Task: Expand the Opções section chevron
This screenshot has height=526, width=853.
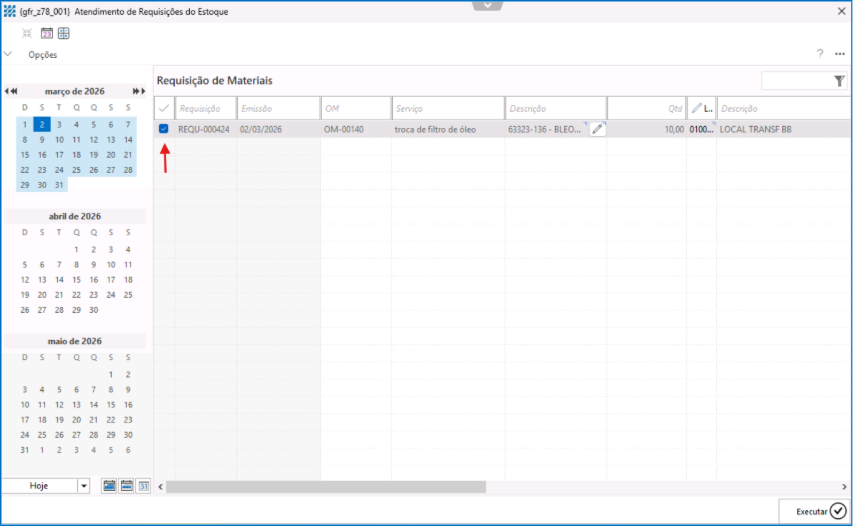Action: tap(9, 54)
